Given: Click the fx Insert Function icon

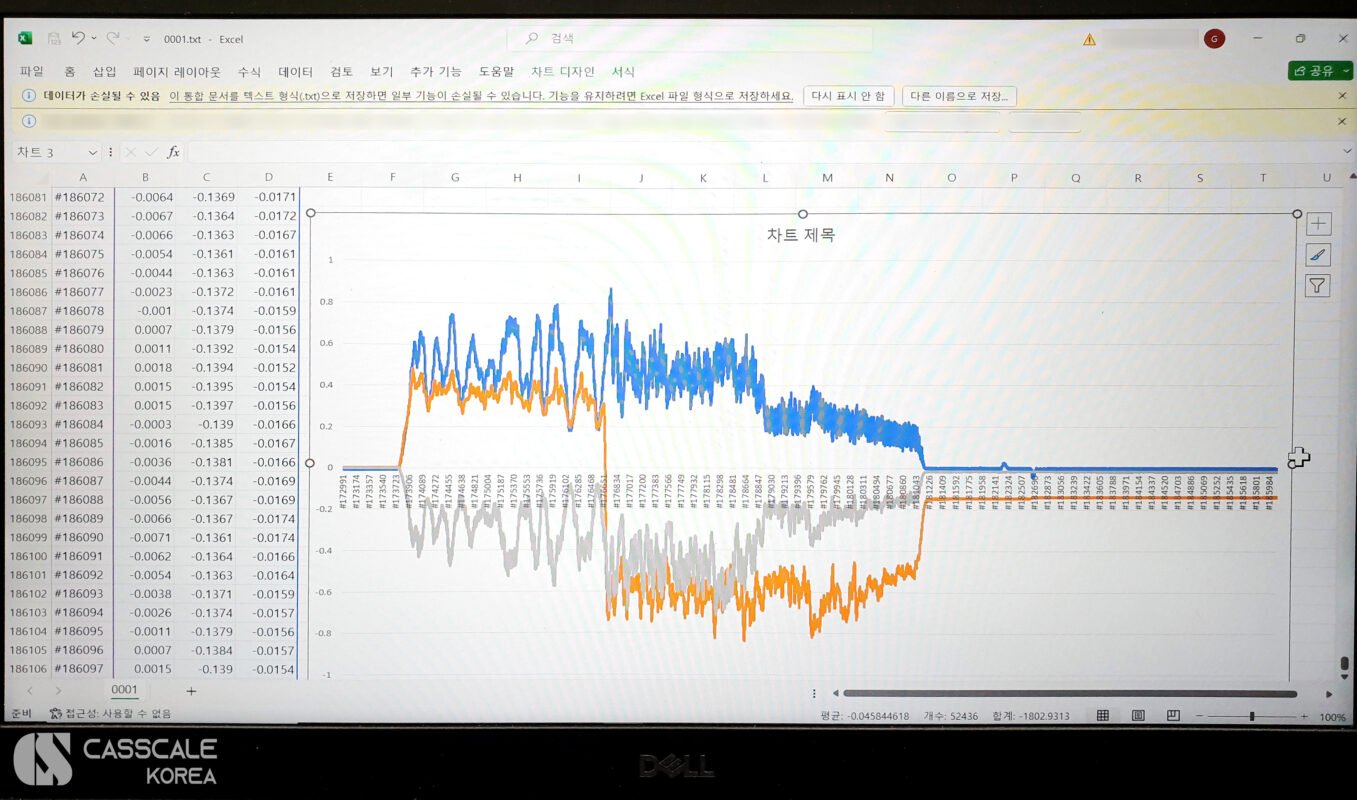Looking at the screenshot, I should [173, 152].
